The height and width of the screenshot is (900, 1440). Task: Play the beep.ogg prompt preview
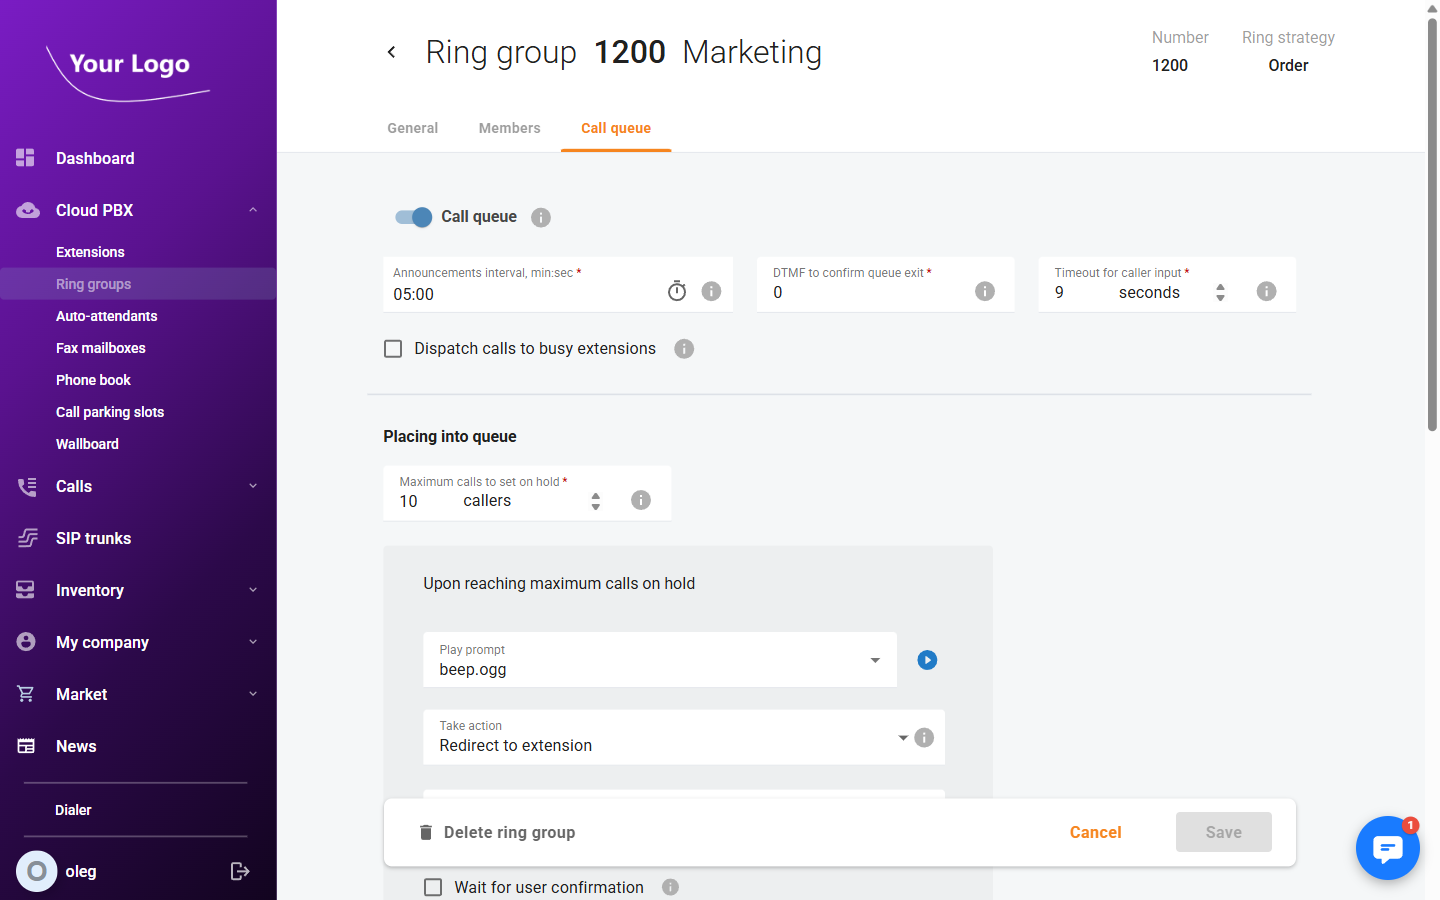pos(927,660)
